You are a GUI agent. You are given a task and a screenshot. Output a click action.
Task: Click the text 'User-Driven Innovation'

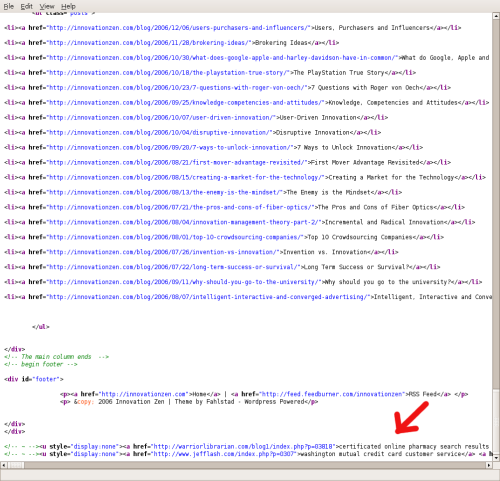tap(318, 118)
